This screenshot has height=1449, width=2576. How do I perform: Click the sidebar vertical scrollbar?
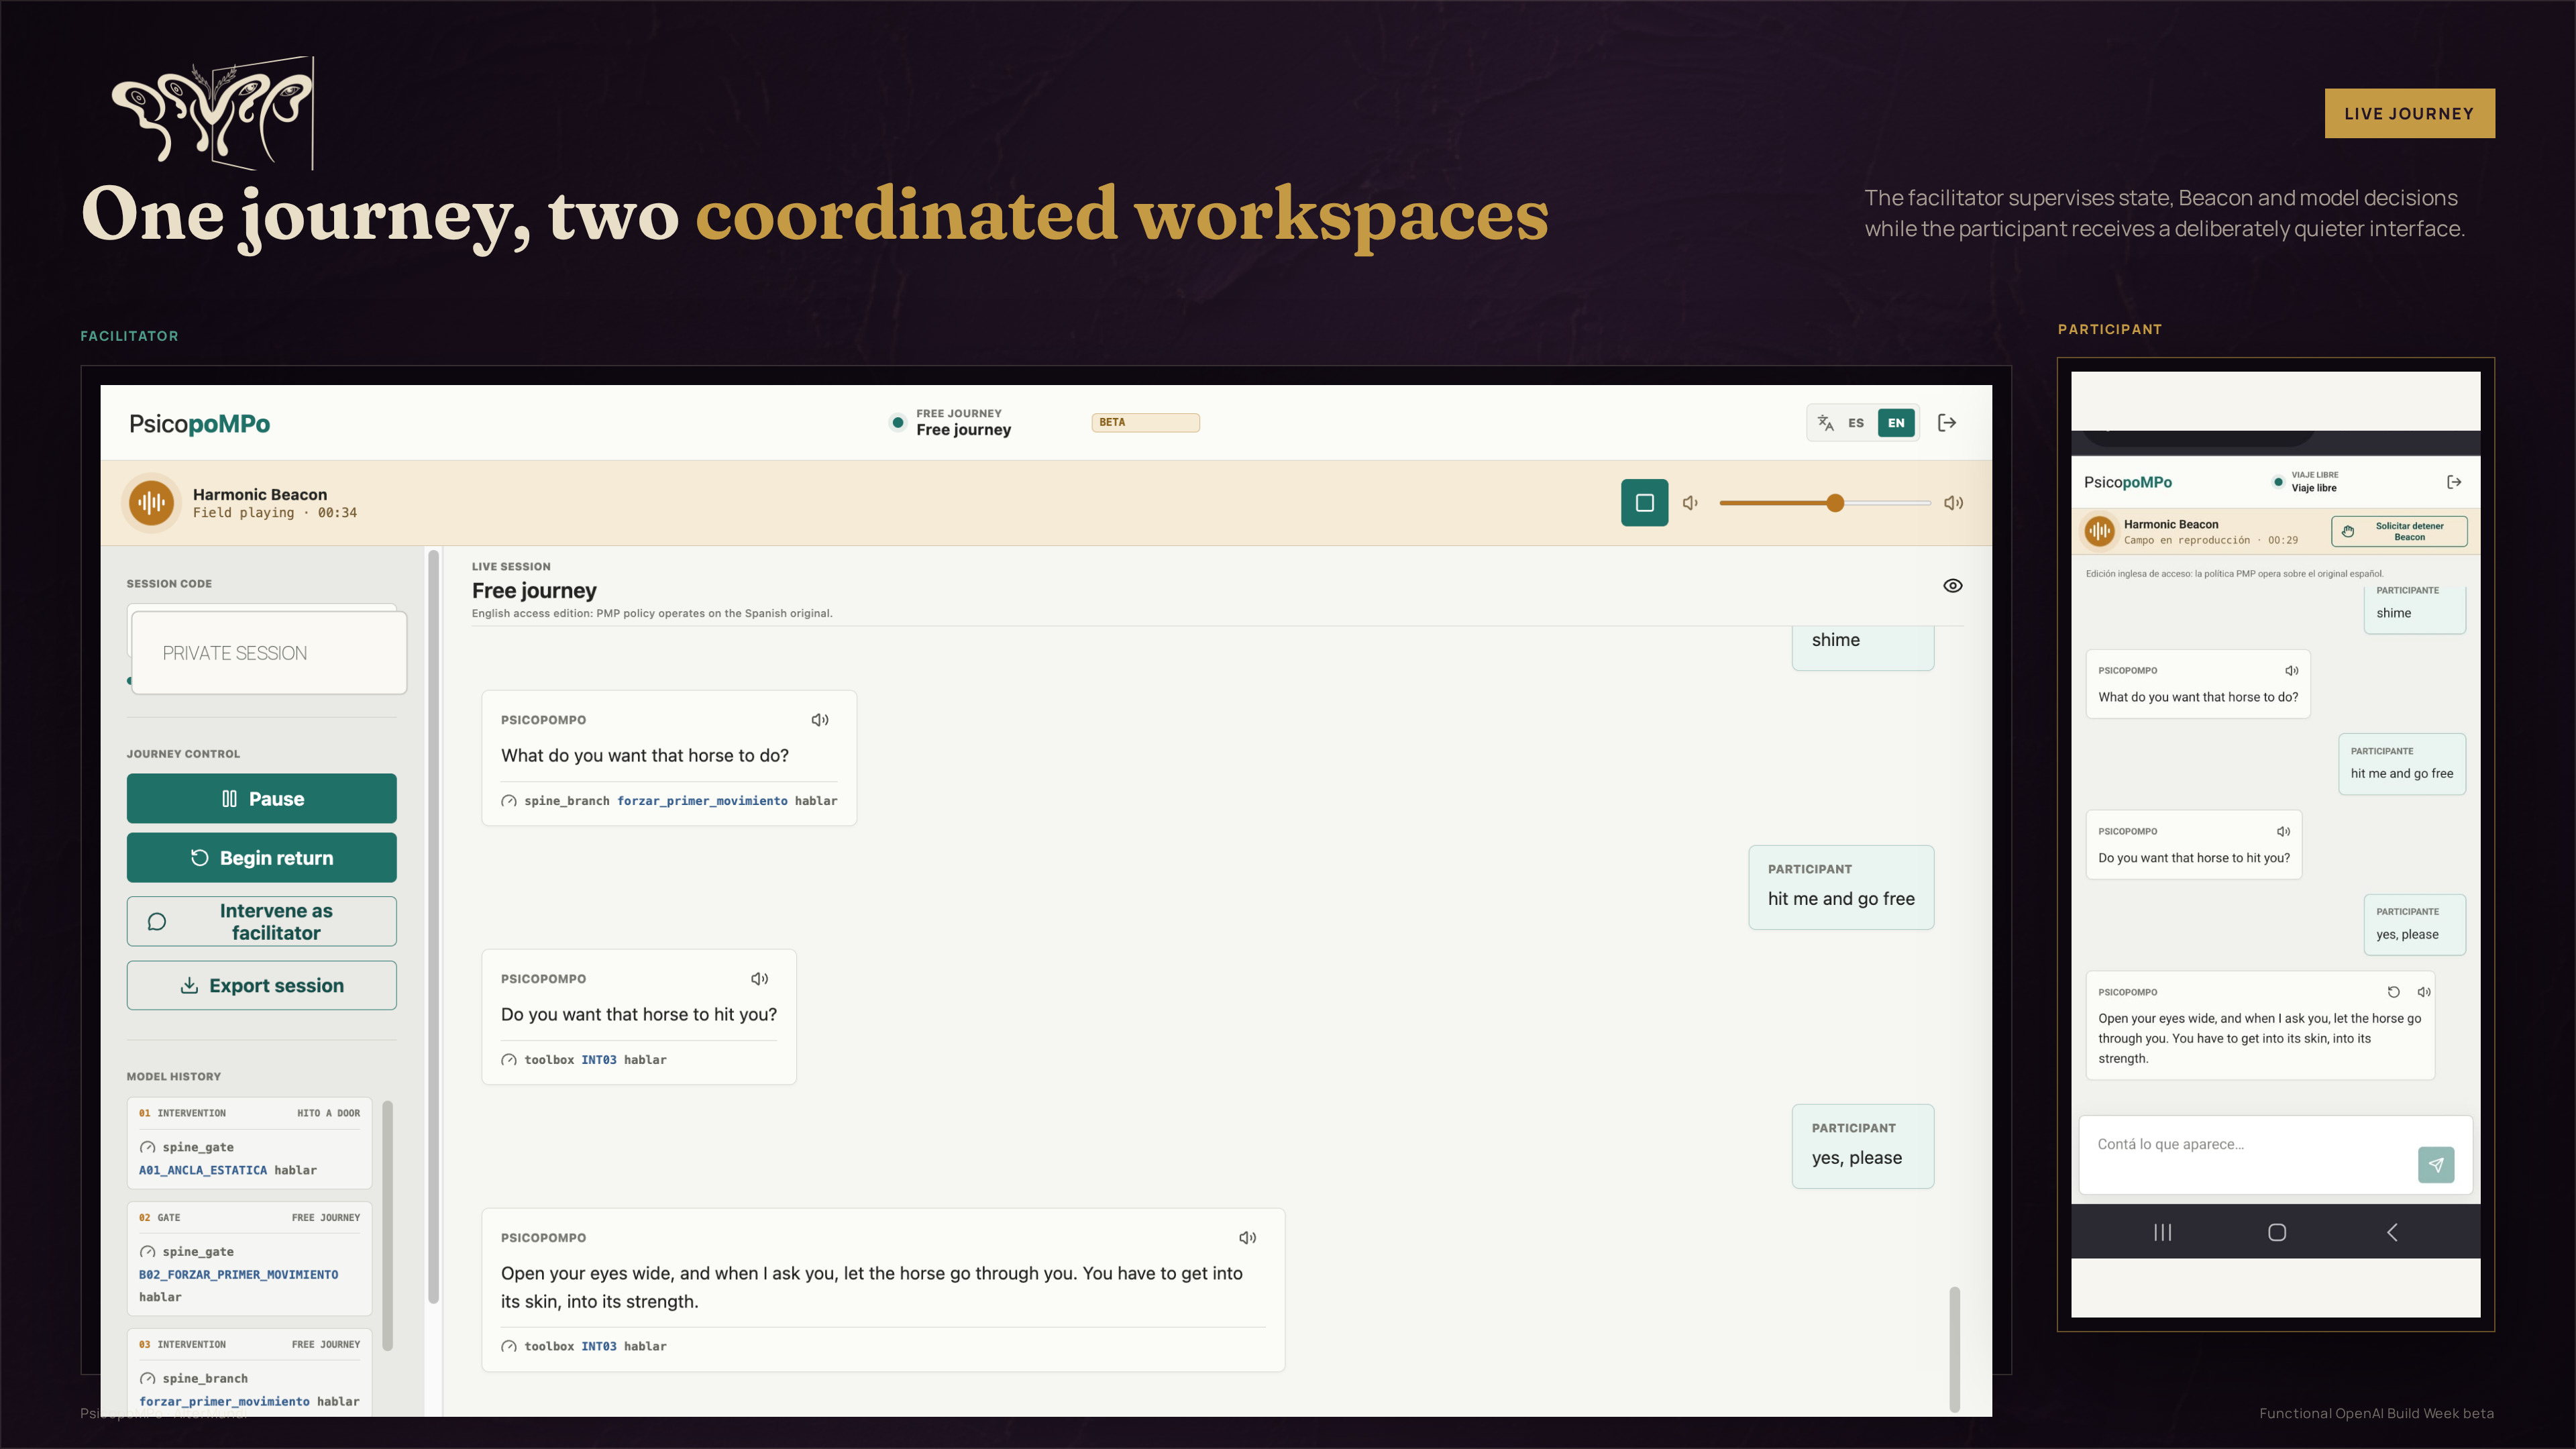(433, 927)
